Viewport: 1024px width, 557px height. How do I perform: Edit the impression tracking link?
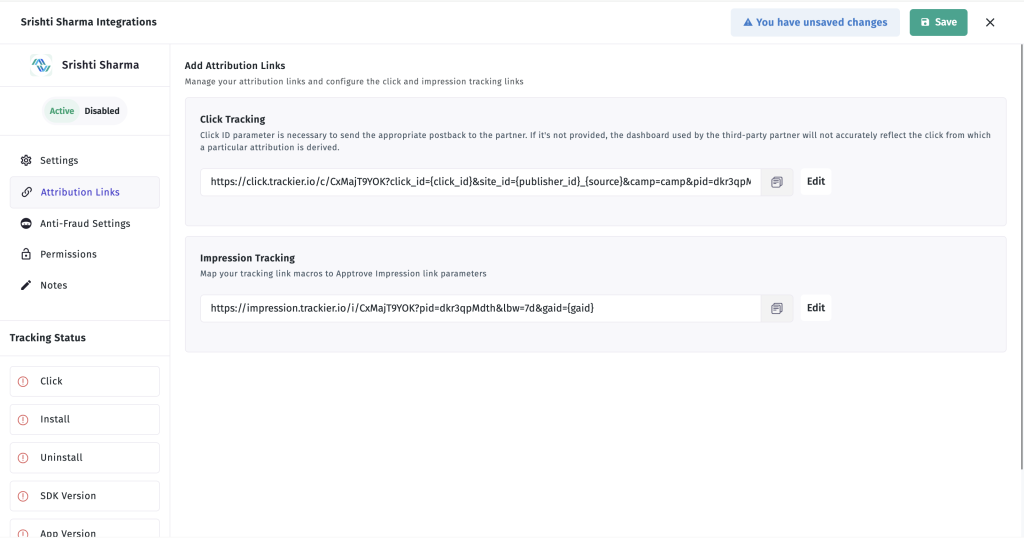pos(816,308)
